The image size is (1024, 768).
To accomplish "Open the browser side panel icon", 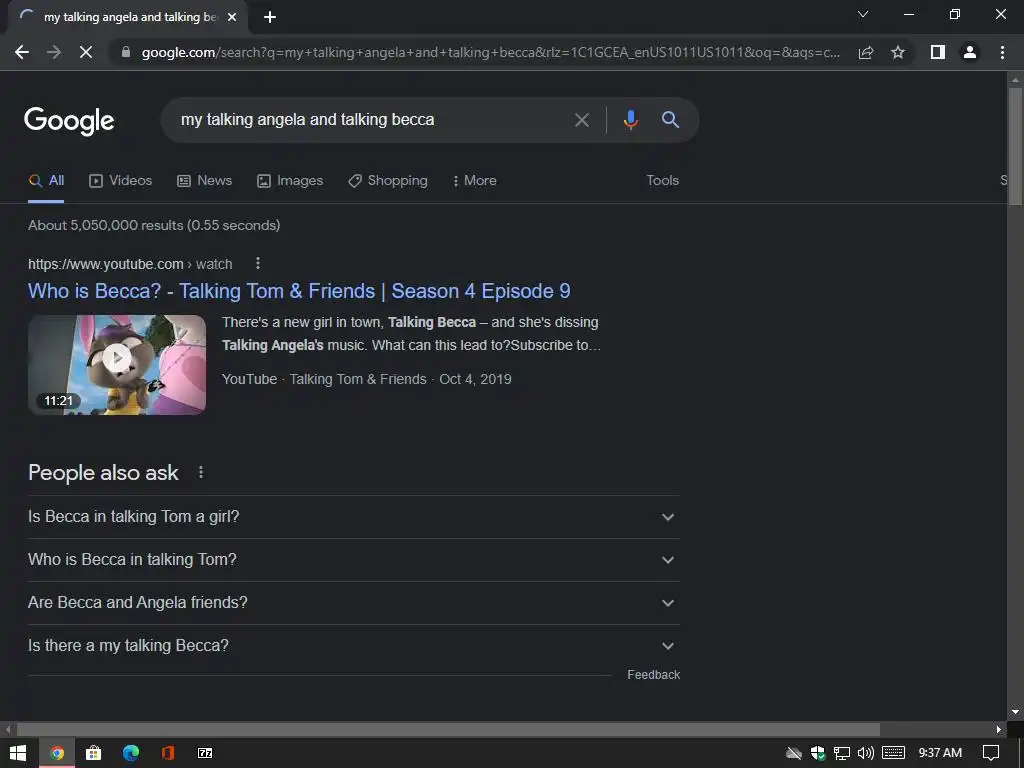I will [938, 52].
